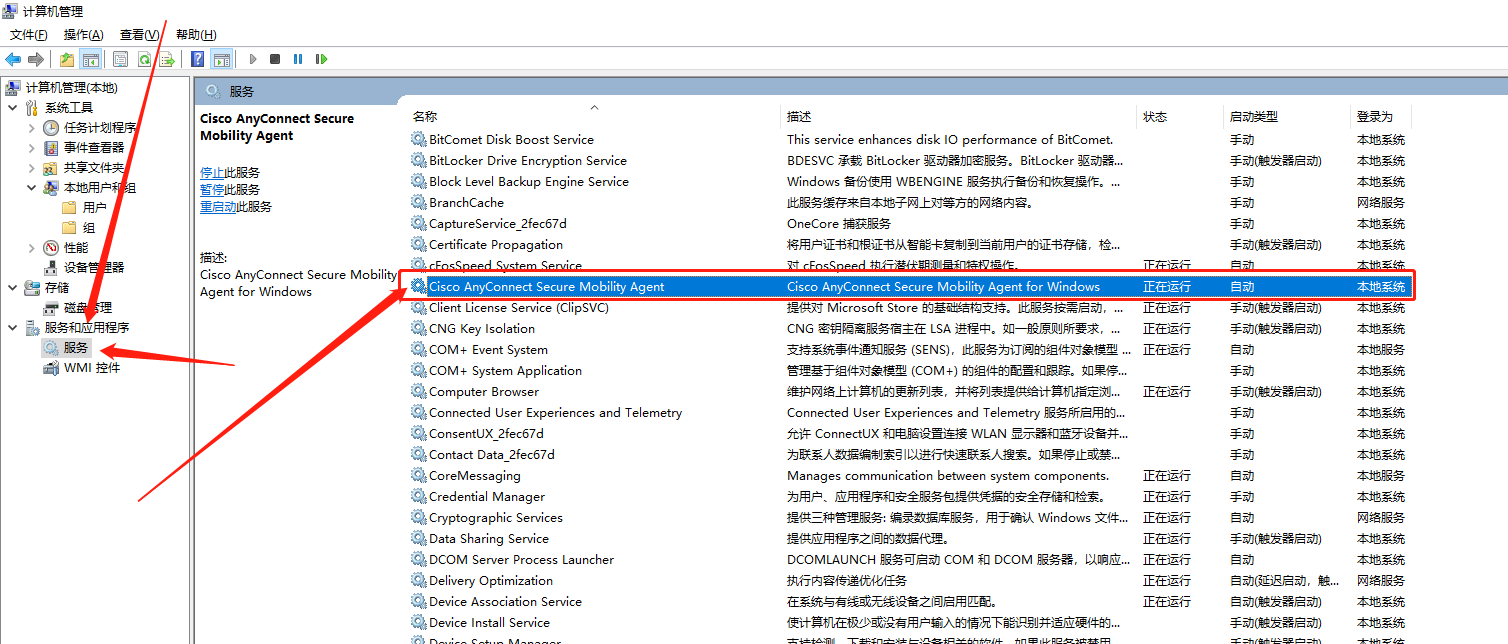Open the Properties toolbar icon
Screen dimensions: 1508x644
[x=121, y=59]
